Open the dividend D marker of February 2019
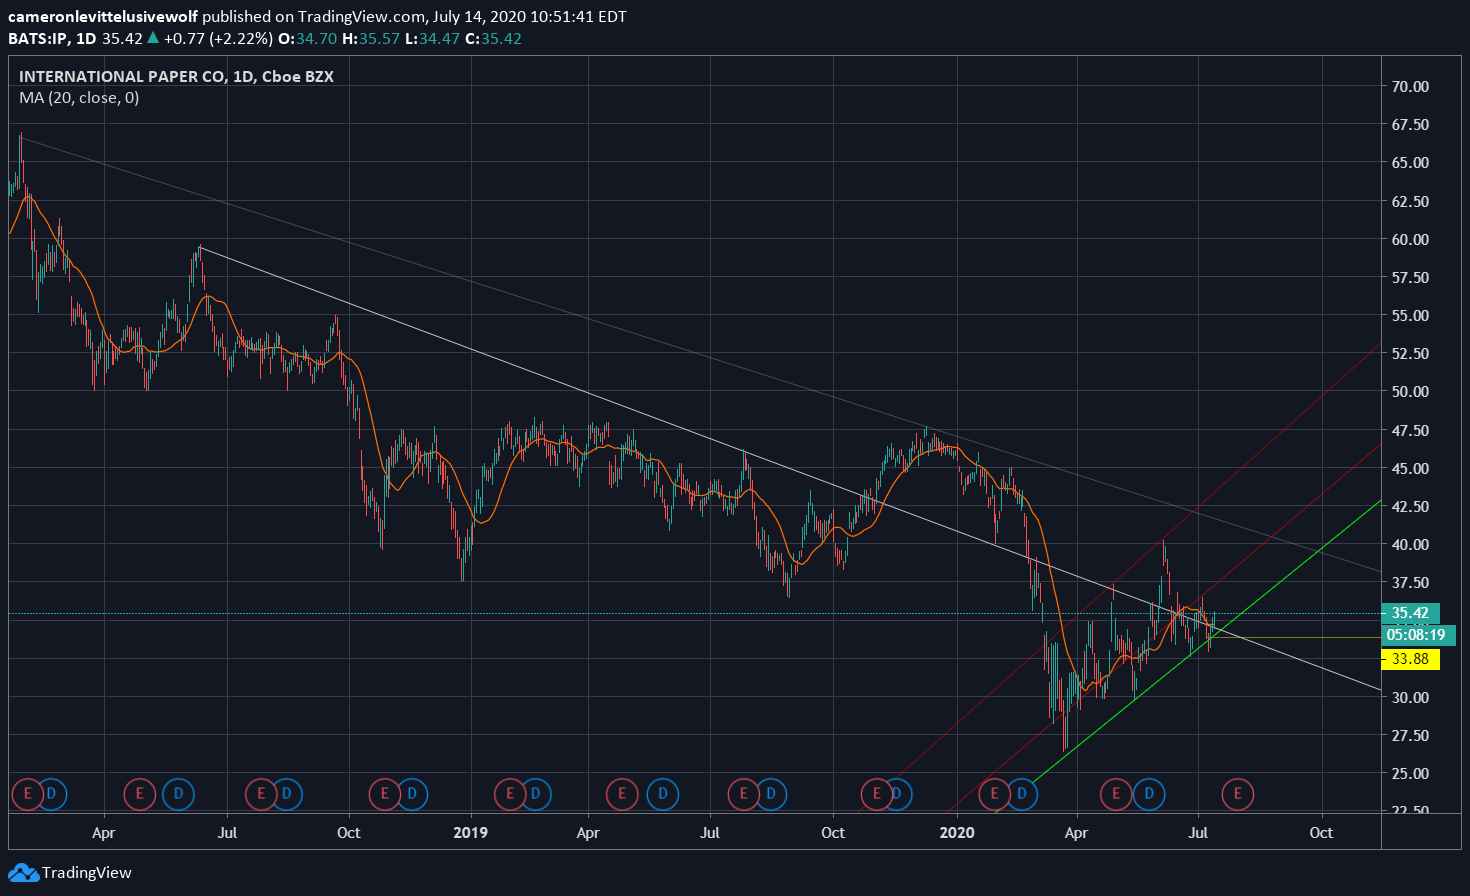 (x=536, y=795)
